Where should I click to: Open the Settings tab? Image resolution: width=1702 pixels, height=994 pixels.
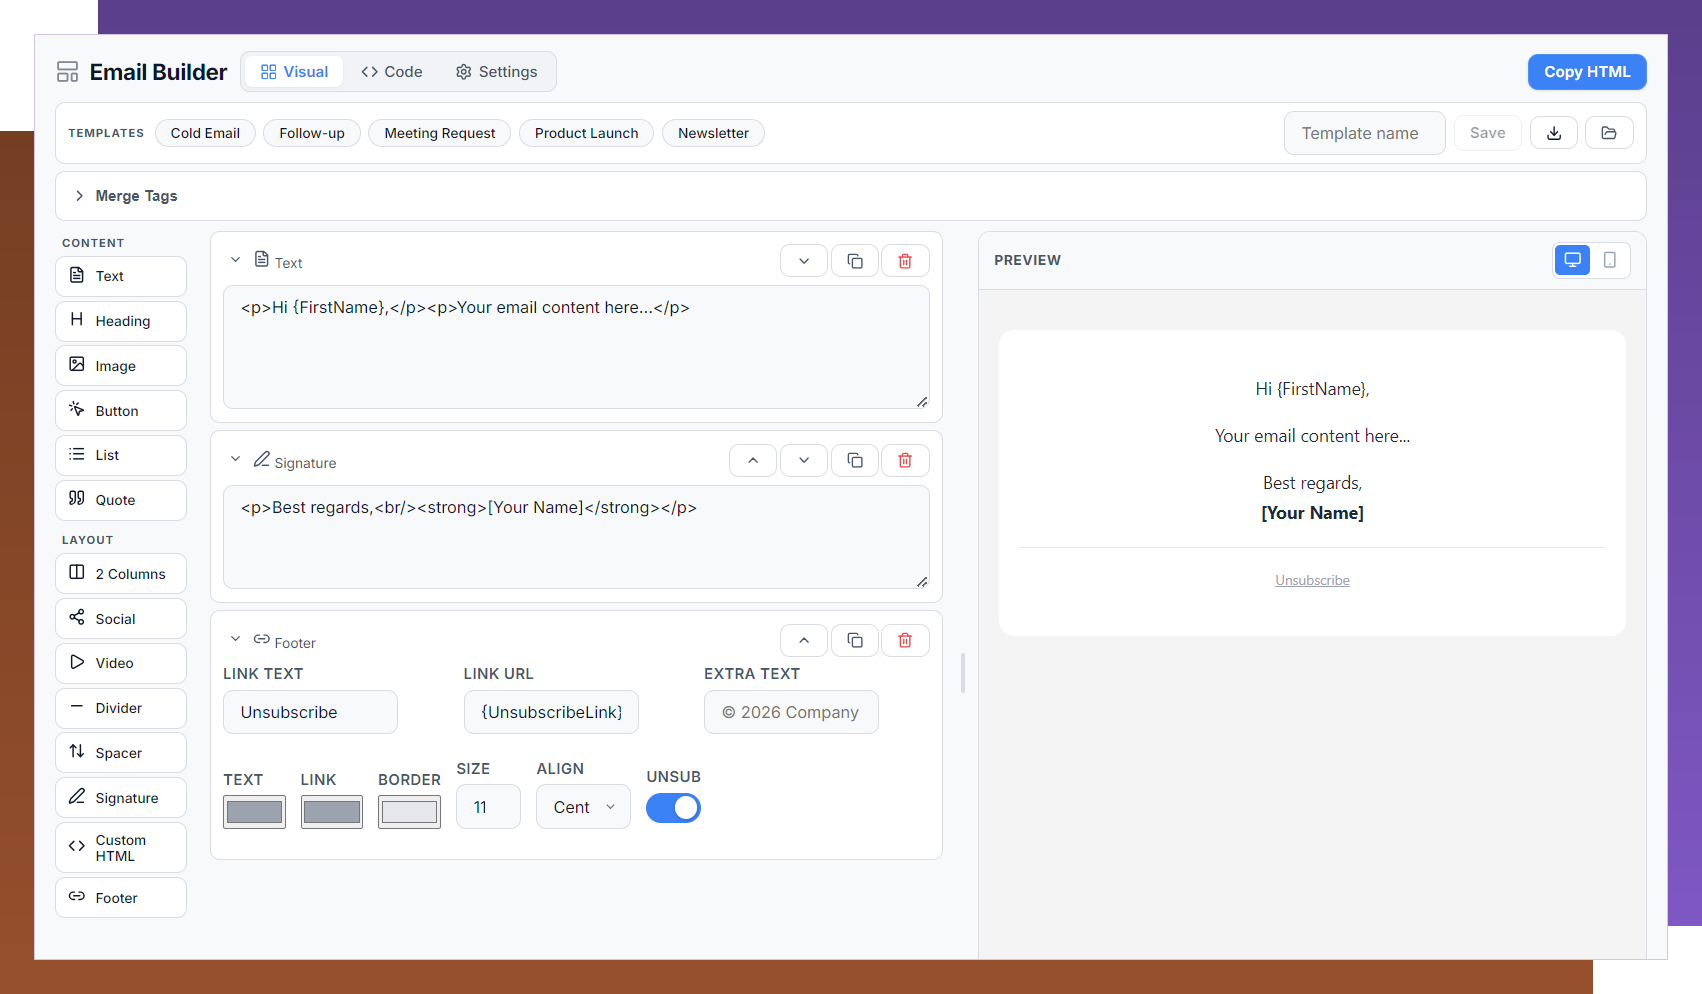[497, 71]
